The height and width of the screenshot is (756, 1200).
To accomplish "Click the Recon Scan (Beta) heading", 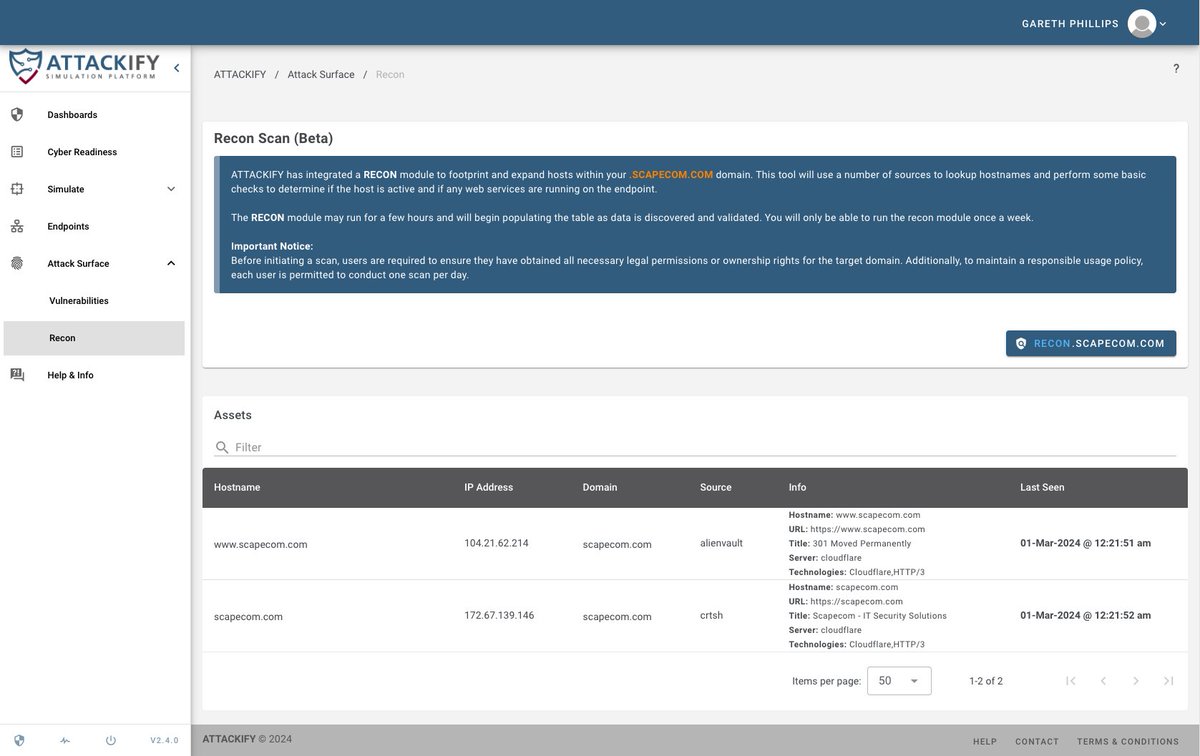I will click(x=274, y=139).
